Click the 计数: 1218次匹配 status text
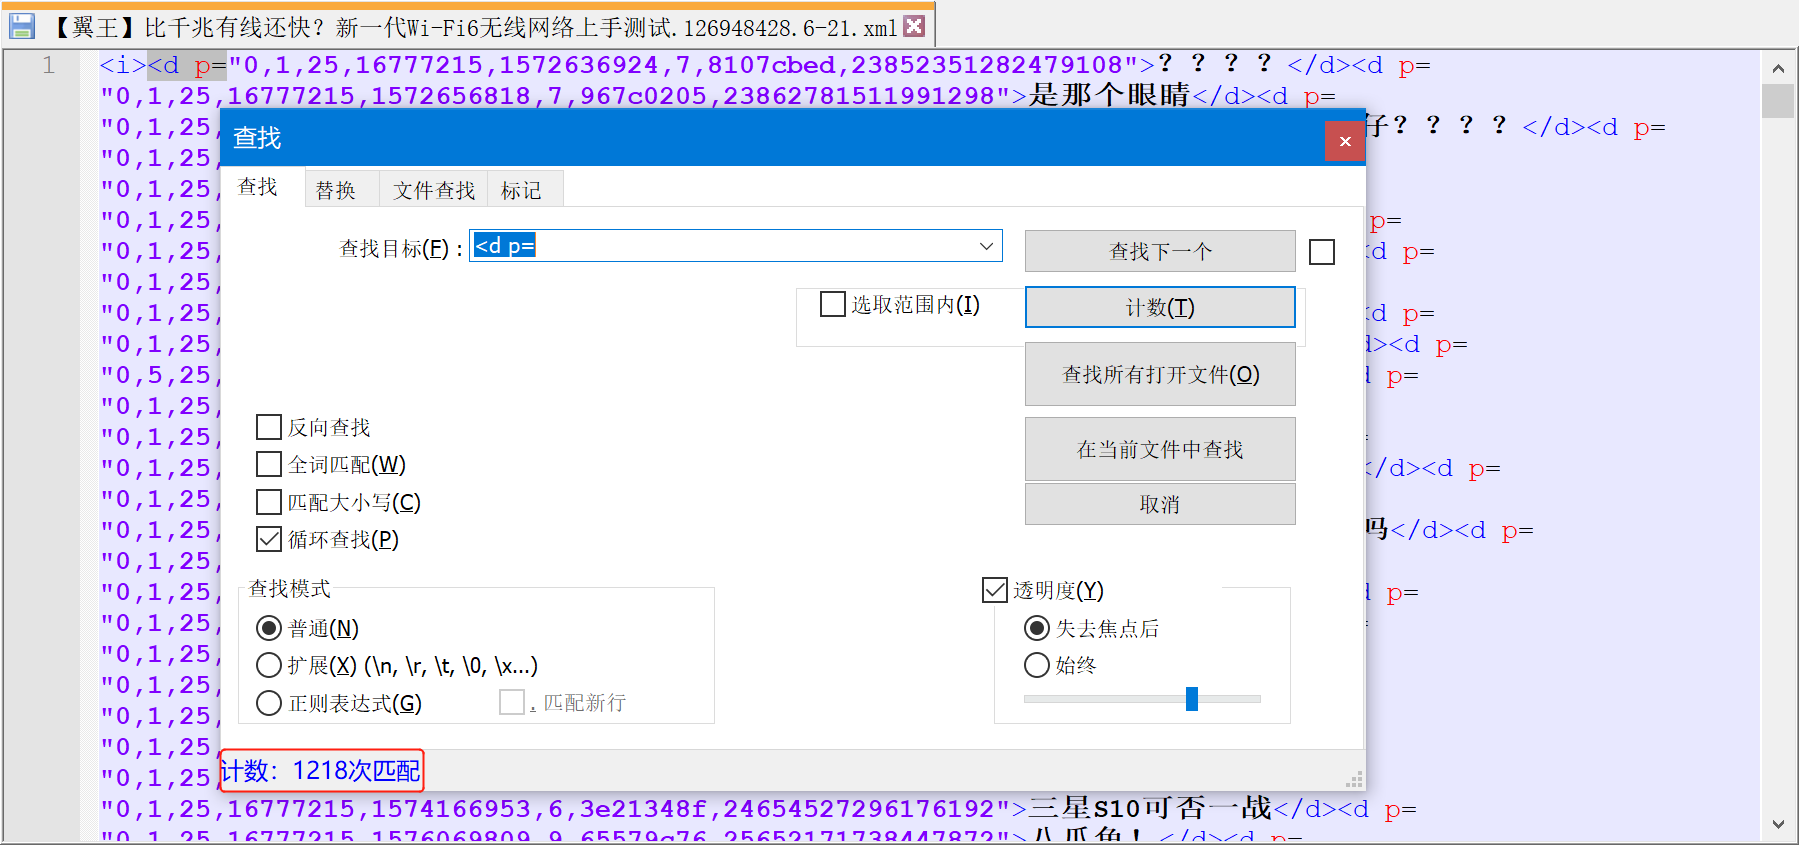1799x845 pixels. pos(321,771)
